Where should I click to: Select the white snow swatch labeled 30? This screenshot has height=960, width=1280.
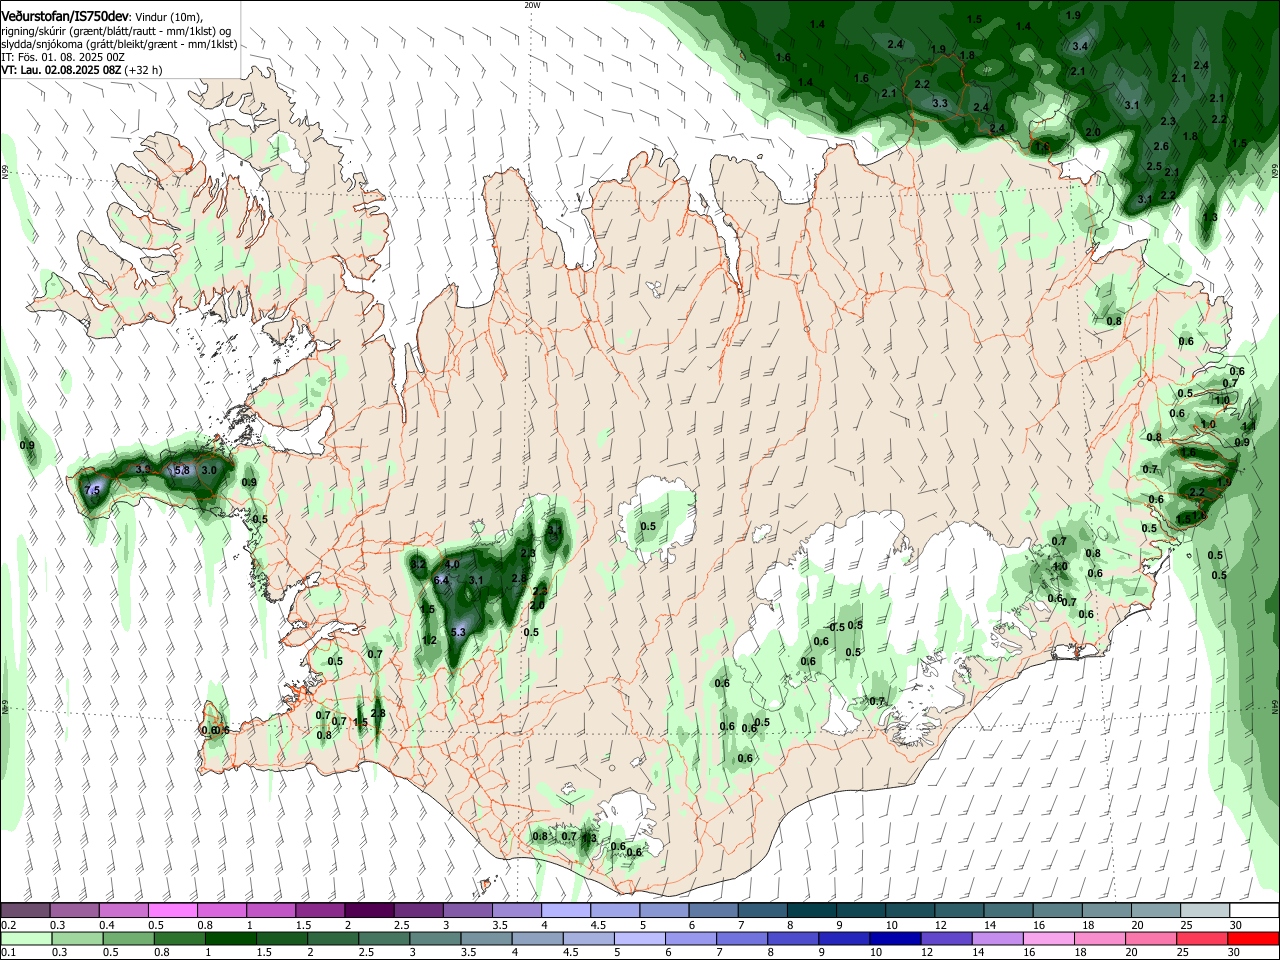click(1253, 910)
